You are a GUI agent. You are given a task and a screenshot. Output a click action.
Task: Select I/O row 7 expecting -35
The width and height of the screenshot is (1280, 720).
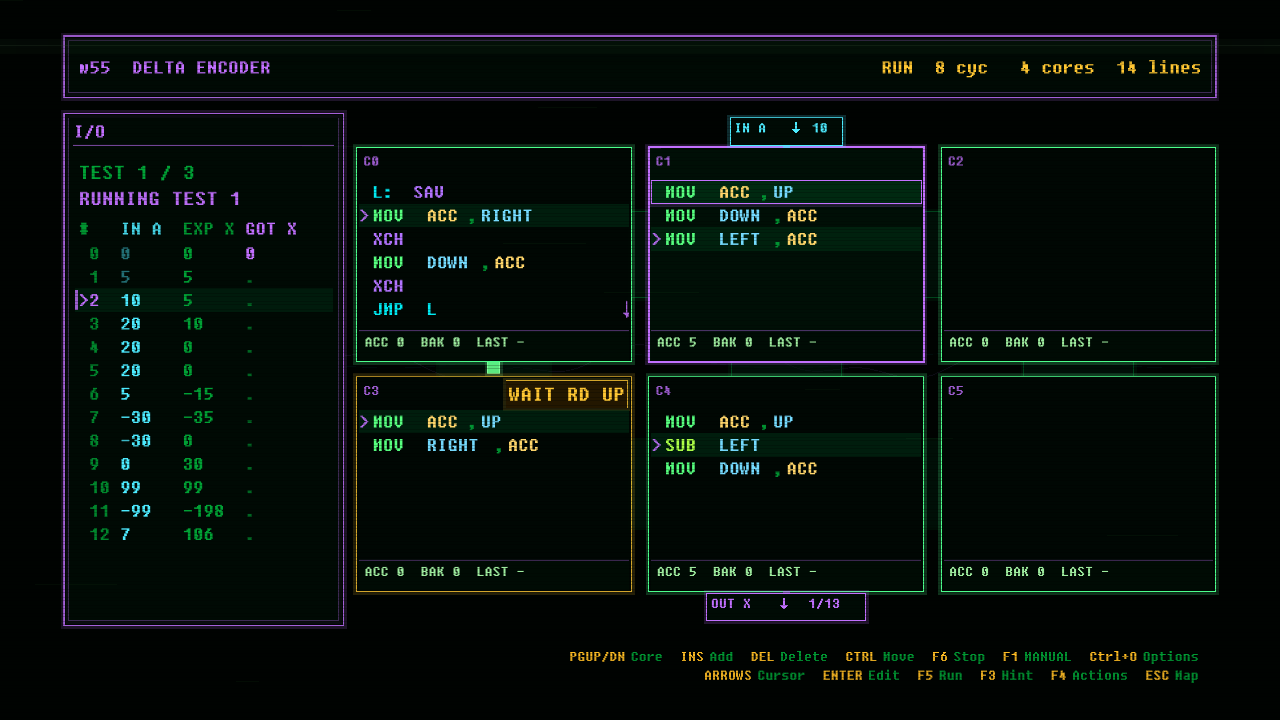204,417
